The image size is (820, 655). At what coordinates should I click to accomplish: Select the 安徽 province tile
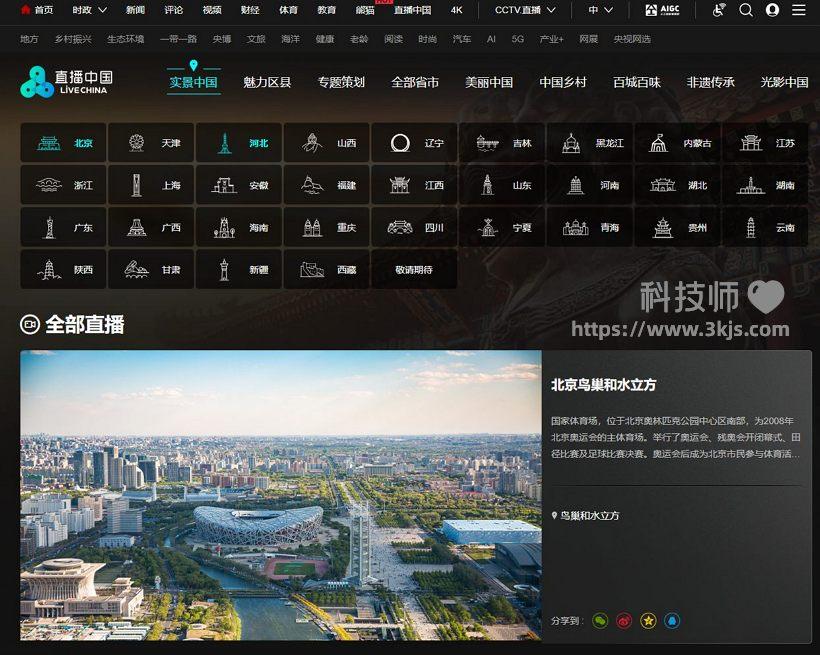coord(239,185)
